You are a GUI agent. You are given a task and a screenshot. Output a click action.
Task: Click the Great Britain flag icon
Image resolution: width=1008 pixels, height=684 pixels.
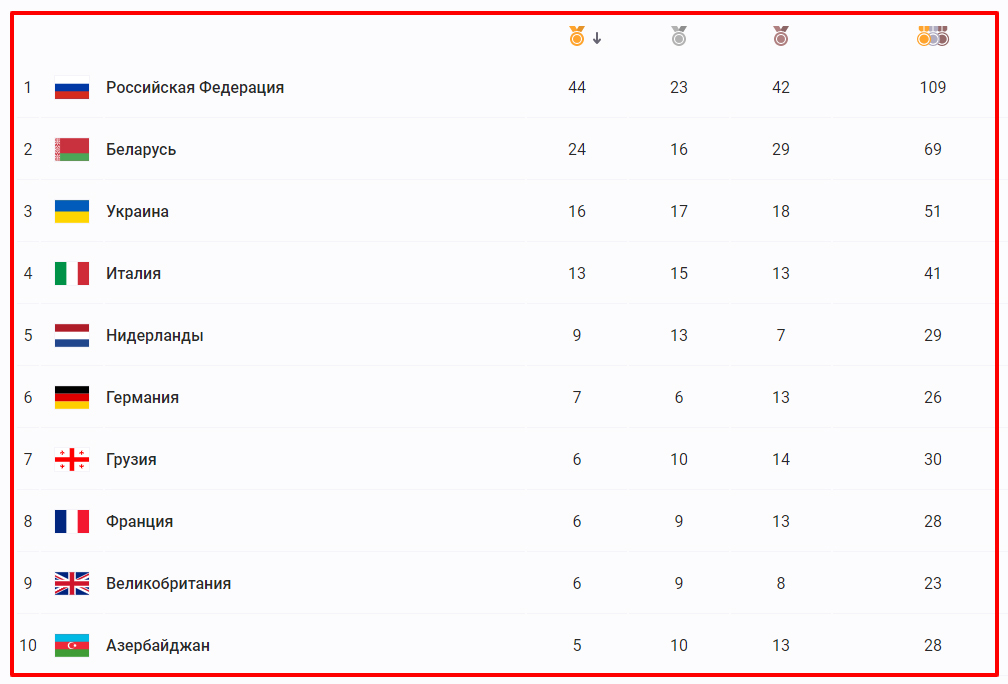point(72,584)
